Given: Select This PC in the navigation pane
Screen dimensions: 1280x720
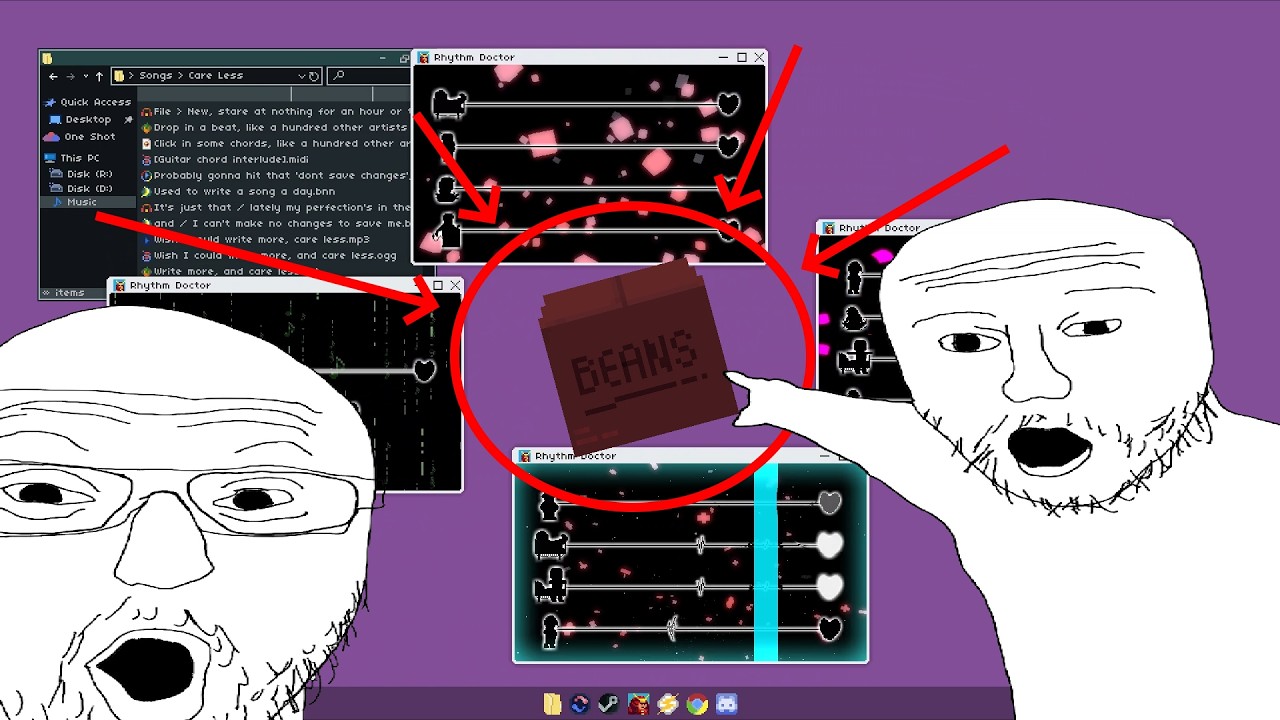Looking at the screenshot, I should tap(72, 158).
